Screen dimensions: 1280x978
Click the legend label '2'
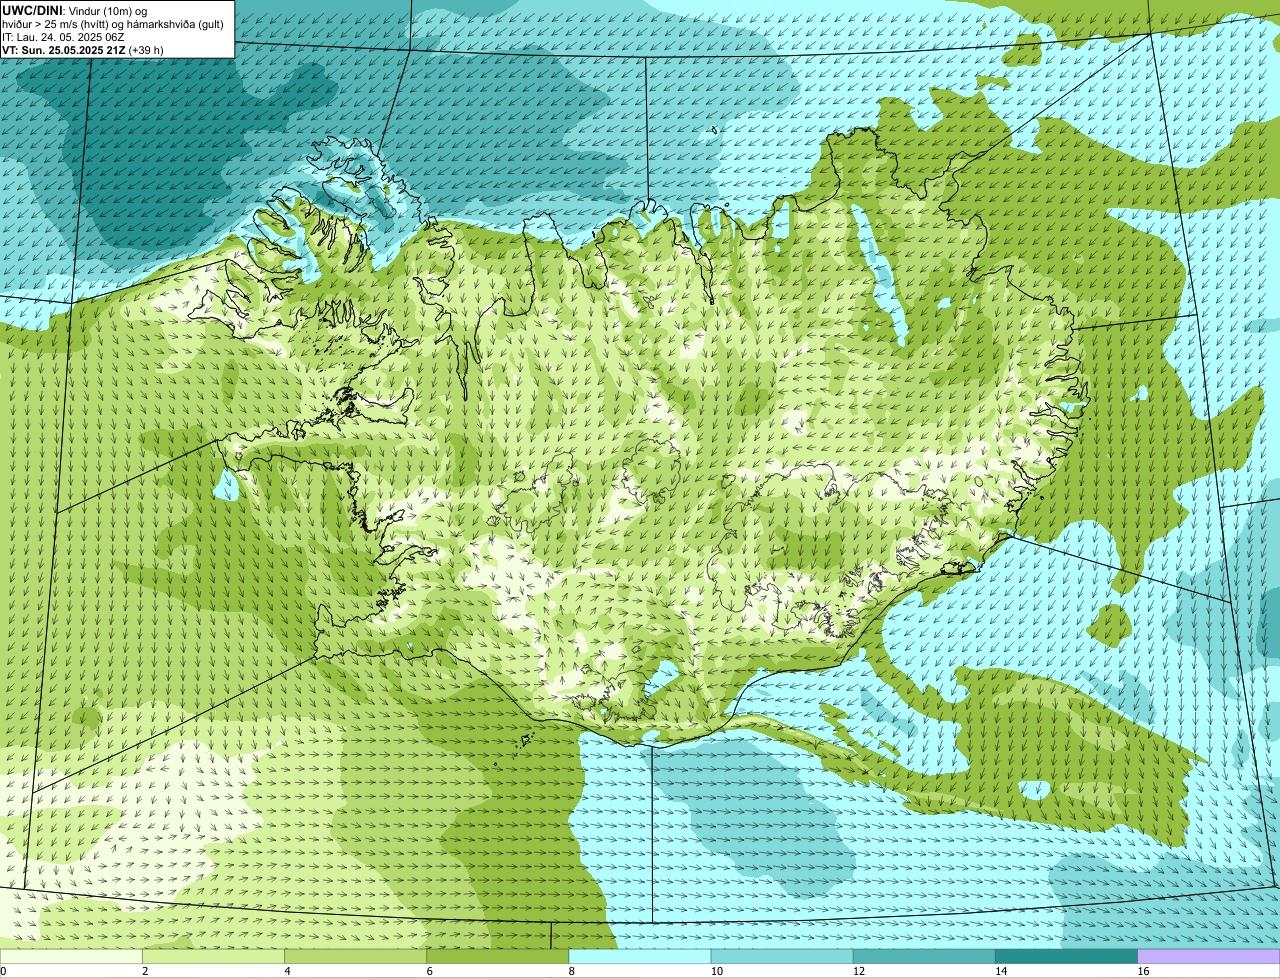pyautogui.click(x=145, y=971)
